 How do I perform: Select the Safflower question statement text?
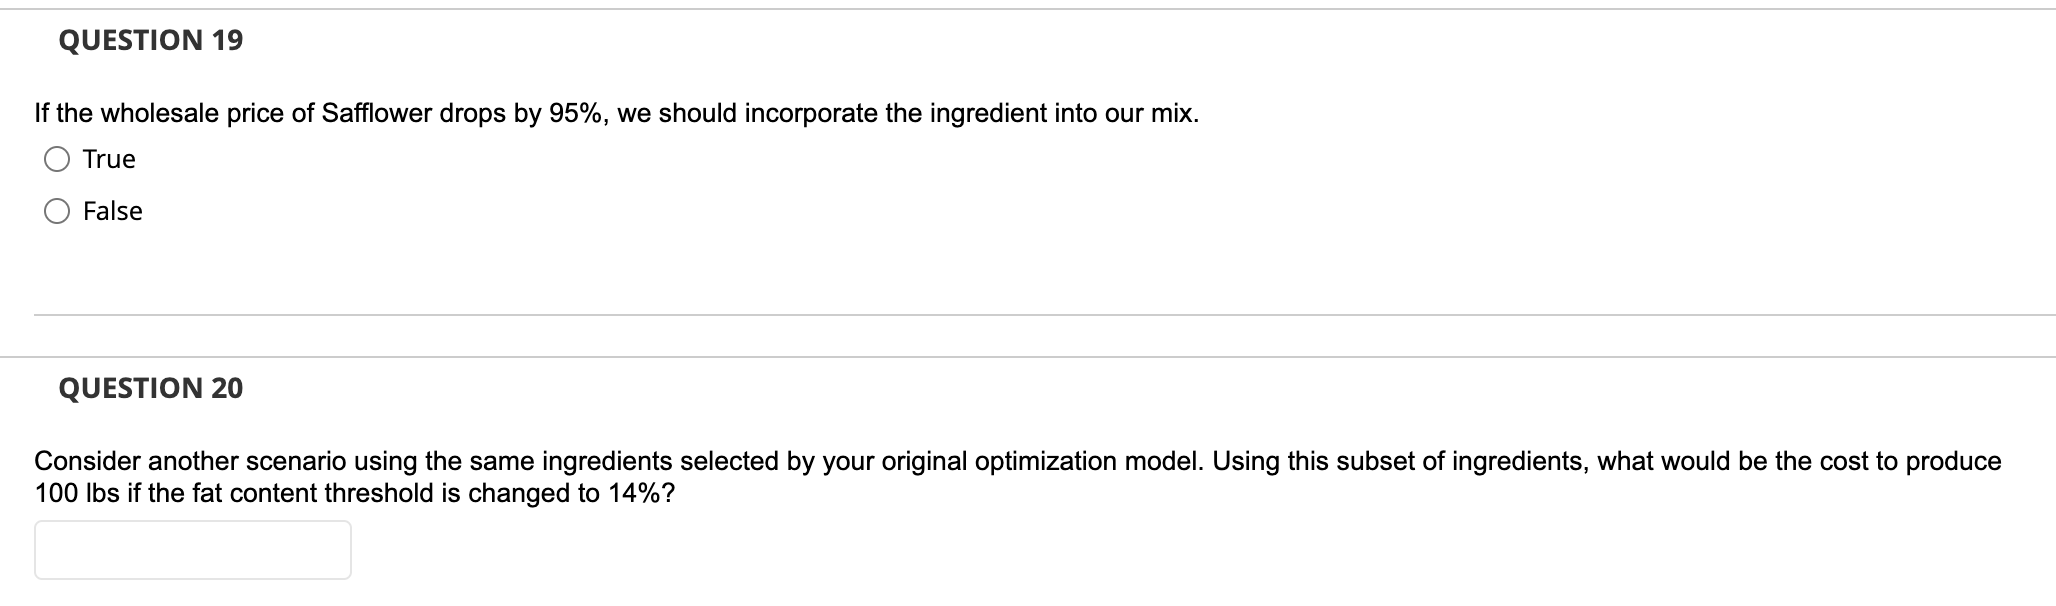[x=615, y=112]
